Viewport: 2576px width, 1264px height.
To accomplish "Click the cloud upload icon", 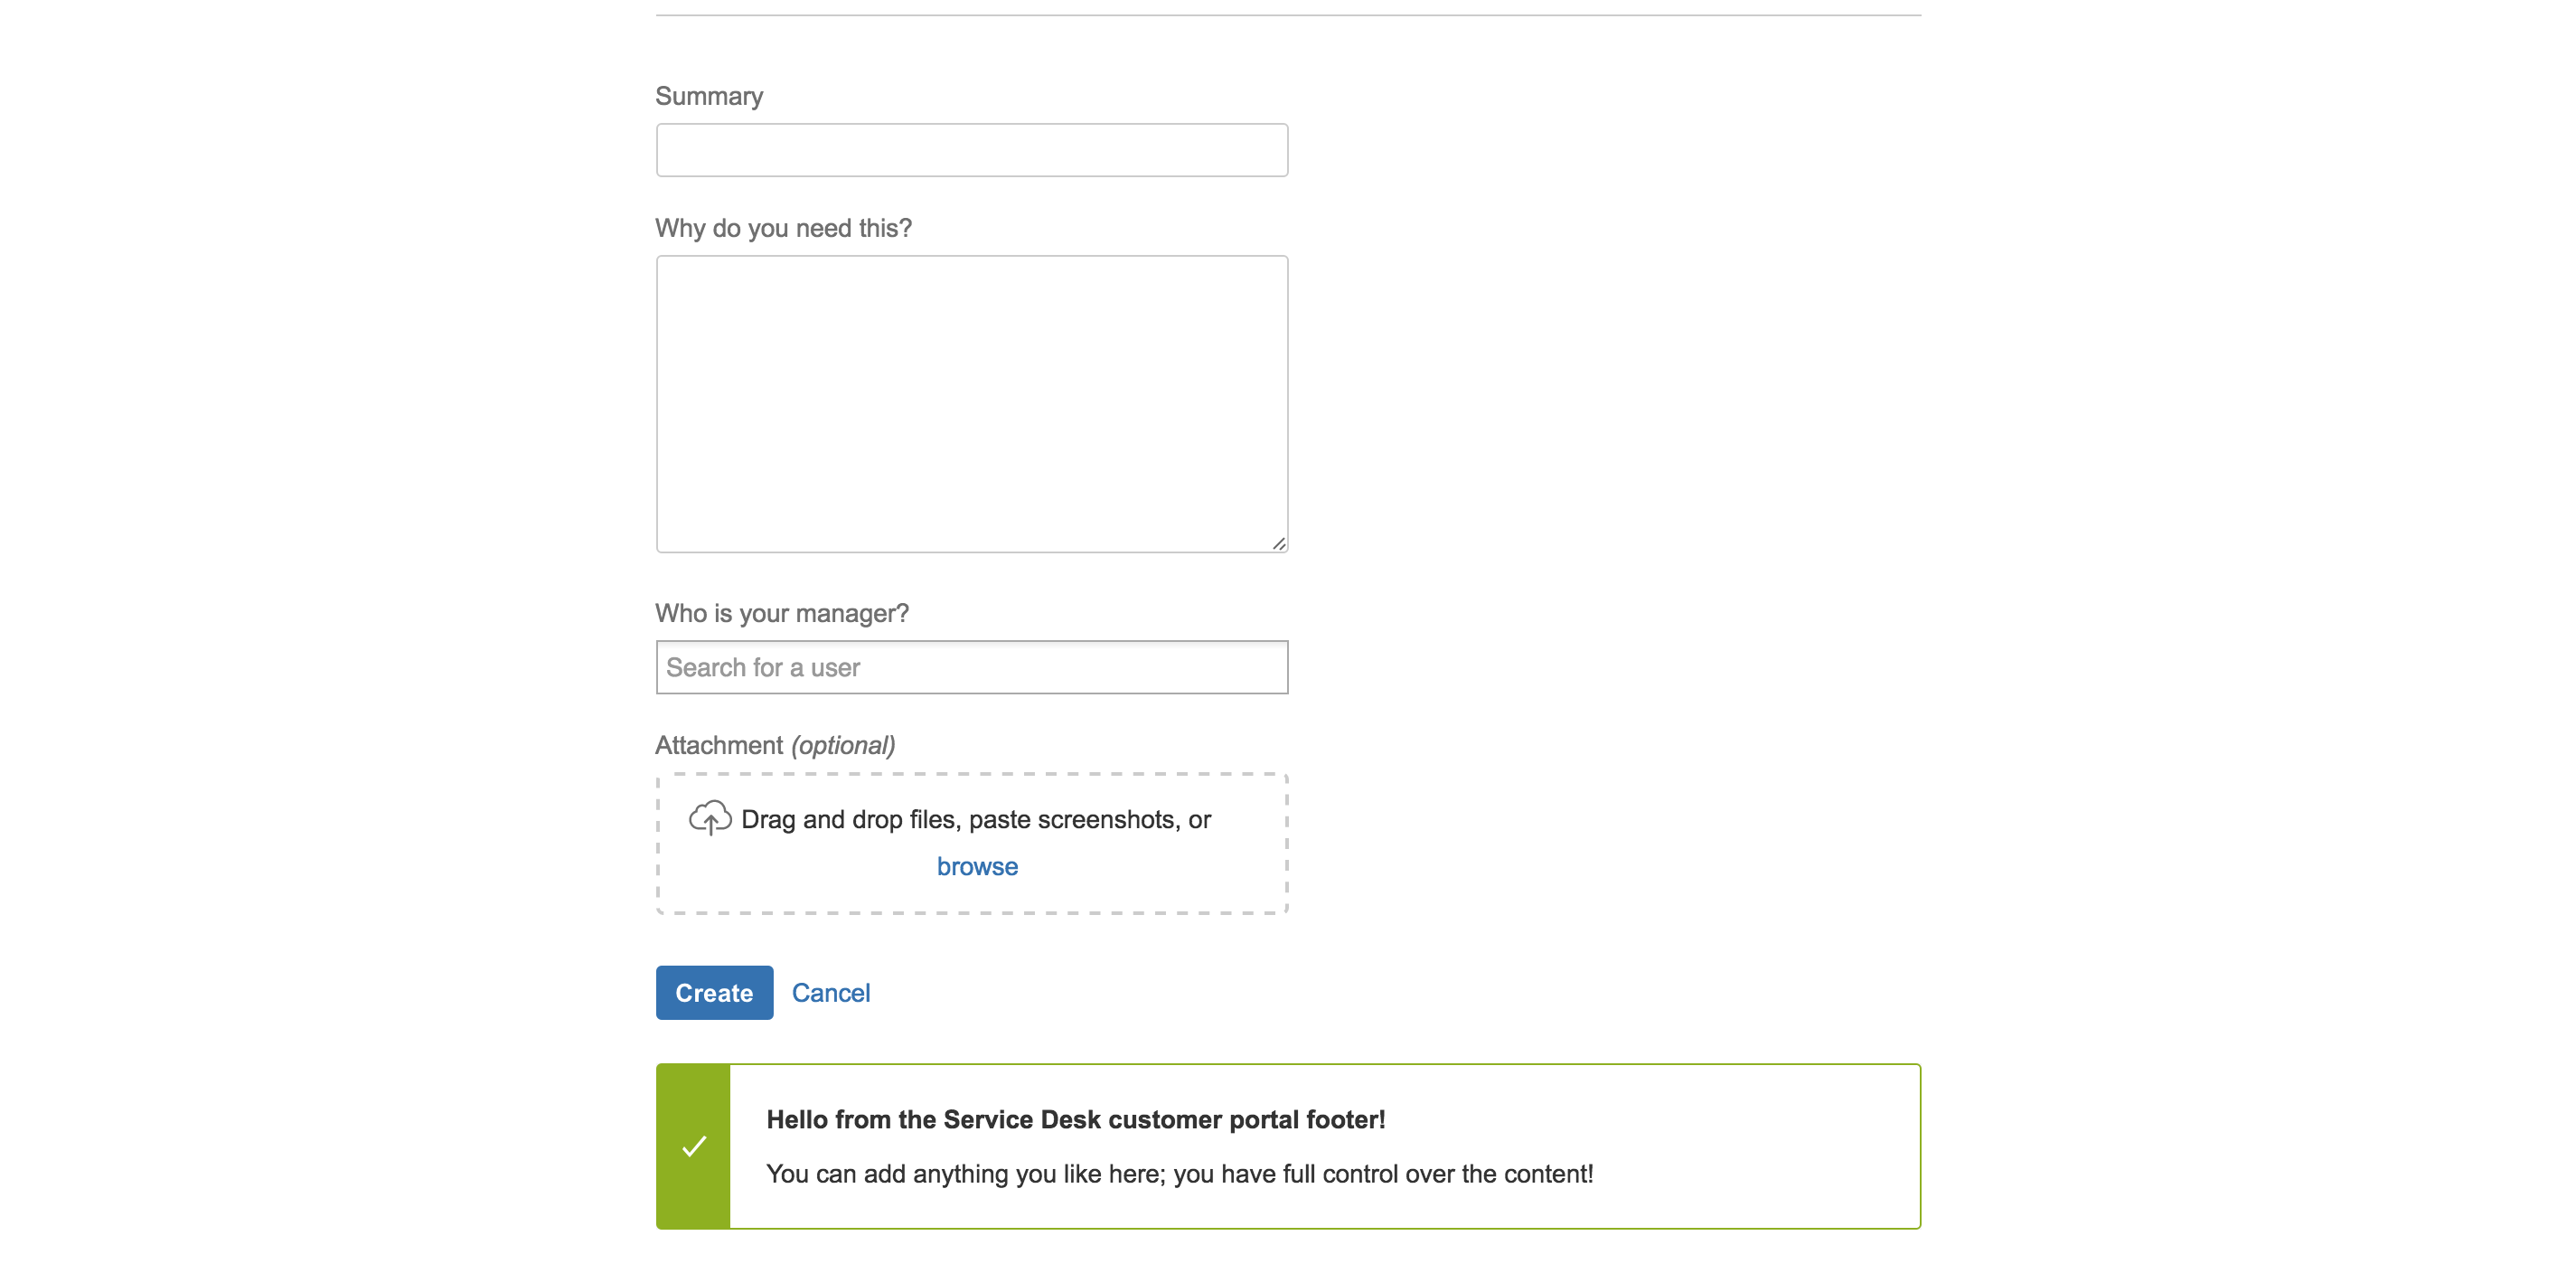I will click(x=710, y=818).
